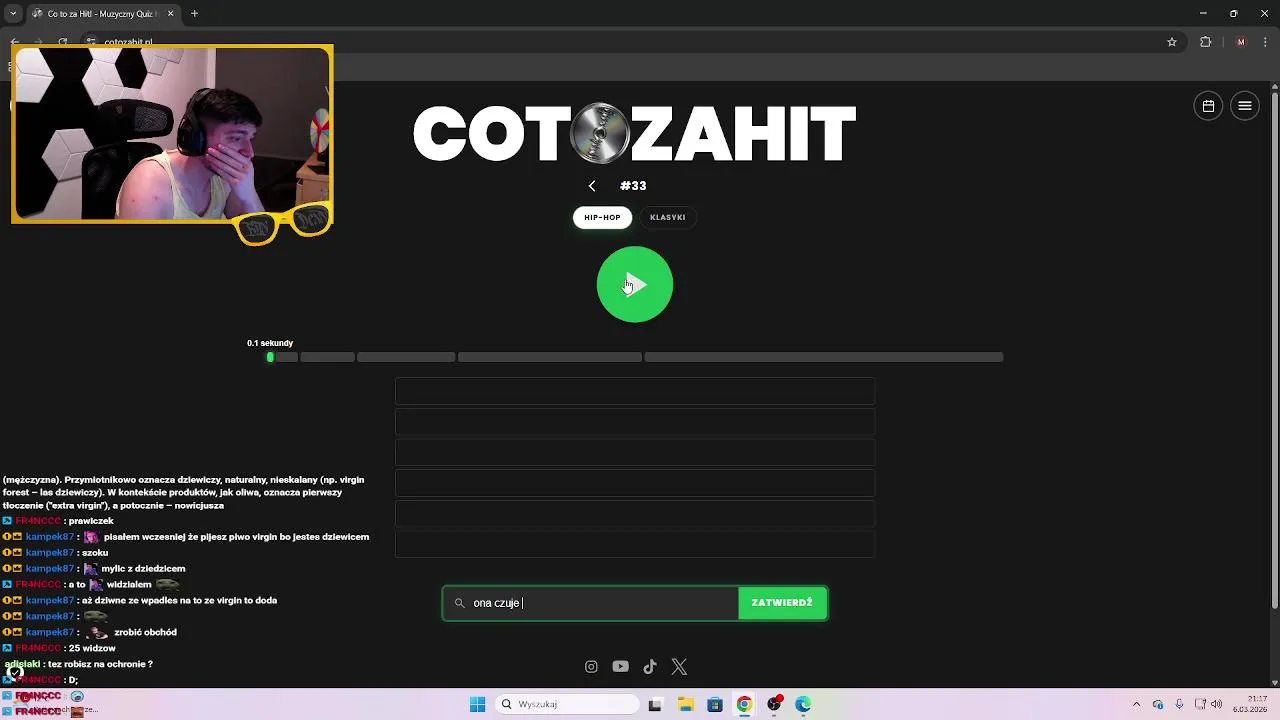The height and width of the screenshot is (720, 1280).
Task: Open Microsoft Edge from the taskbar
Action: point(803,704)
